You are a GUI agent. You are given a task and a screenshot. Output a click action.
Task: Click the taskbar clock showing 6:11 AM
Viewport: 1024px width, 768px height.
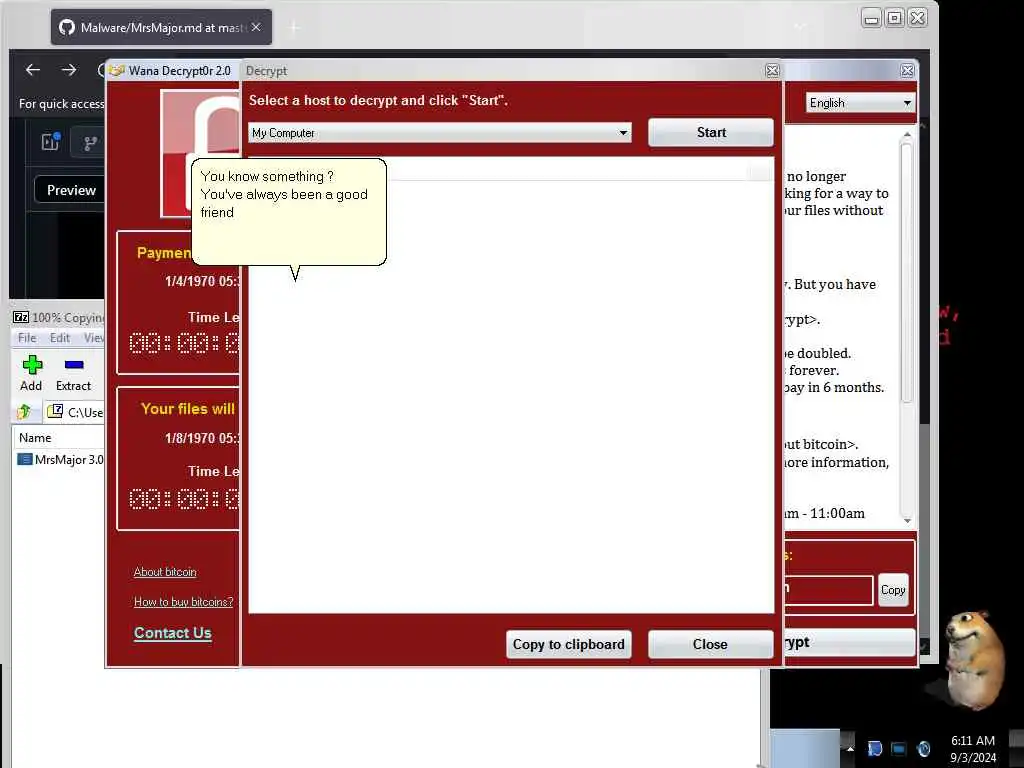click(973, 748)
